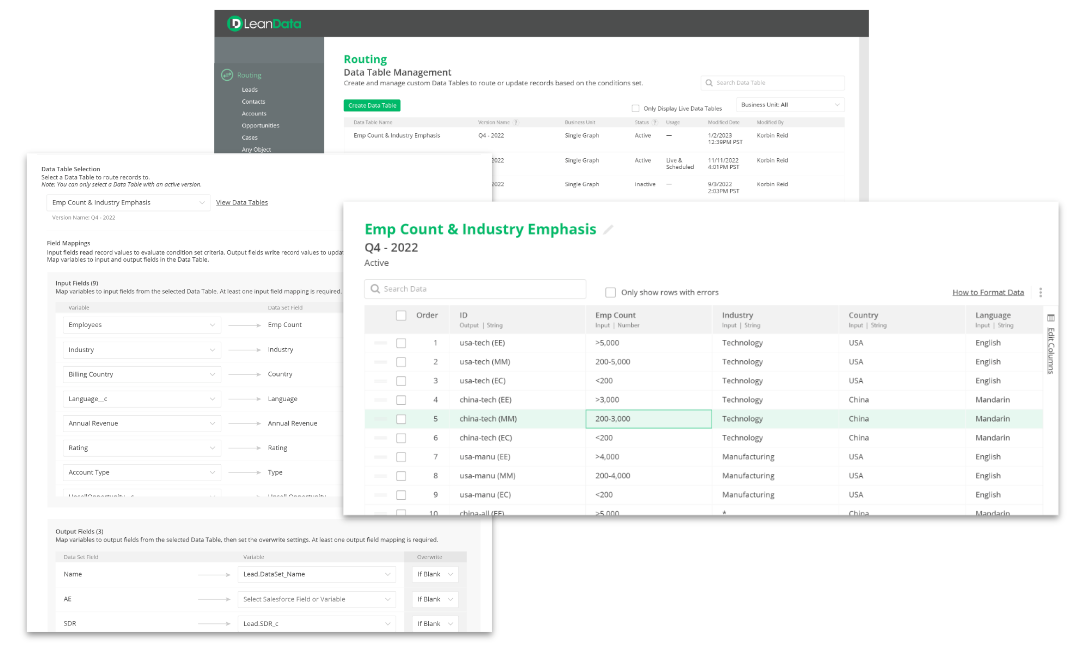Grab the drag handle on row usa-tech (EE)
1078x654 pixels.
(380, 342)
